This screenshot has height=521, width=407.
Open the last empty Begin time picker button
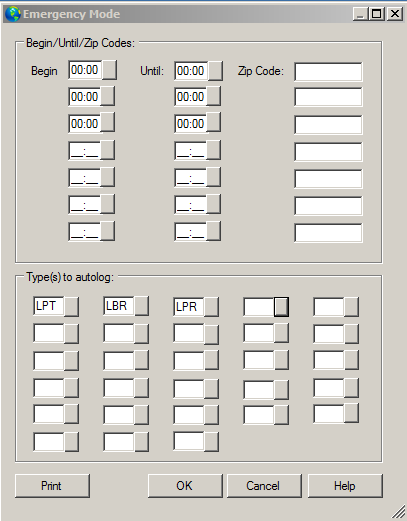click(107, 231)
